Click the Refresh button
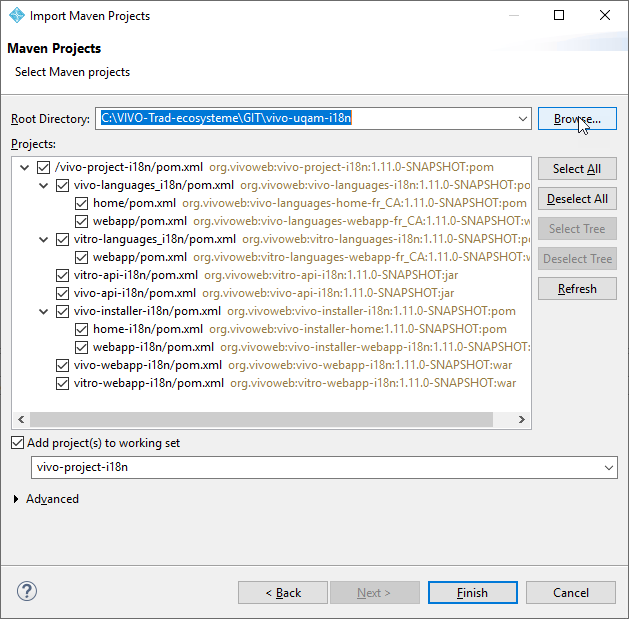The height and width of the screenshot is (619, 629). tap(577, 289)
